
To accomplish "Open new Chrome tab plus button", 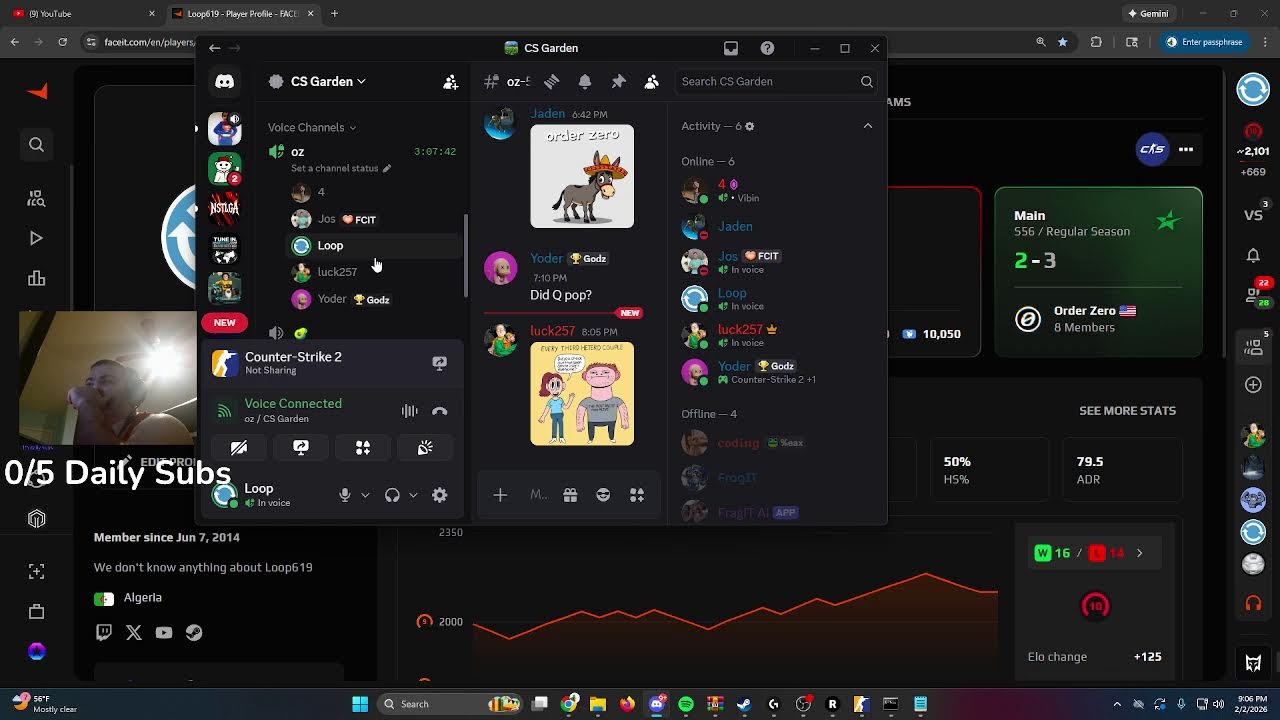I will pos(334,13).
